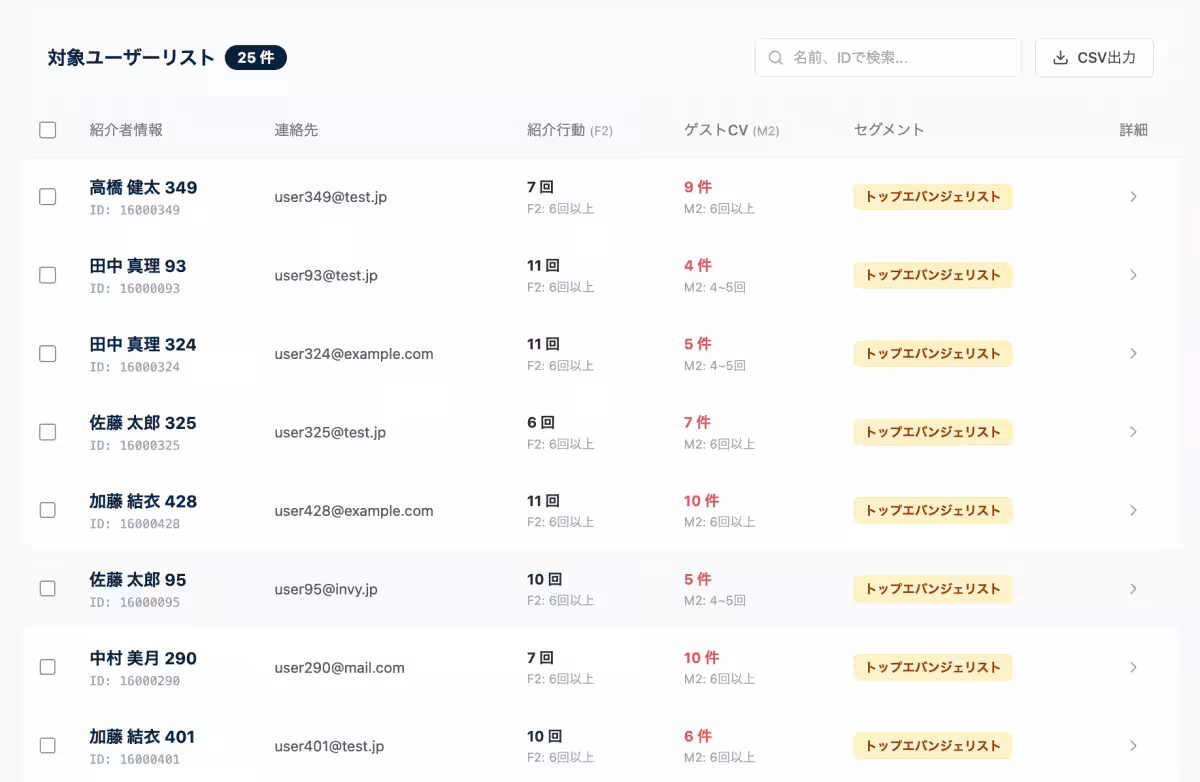Focus the 名前、IDで検索 search field
Image resolution: width=1200 pixels, height=782 pixels.
[x=888, y=58]
